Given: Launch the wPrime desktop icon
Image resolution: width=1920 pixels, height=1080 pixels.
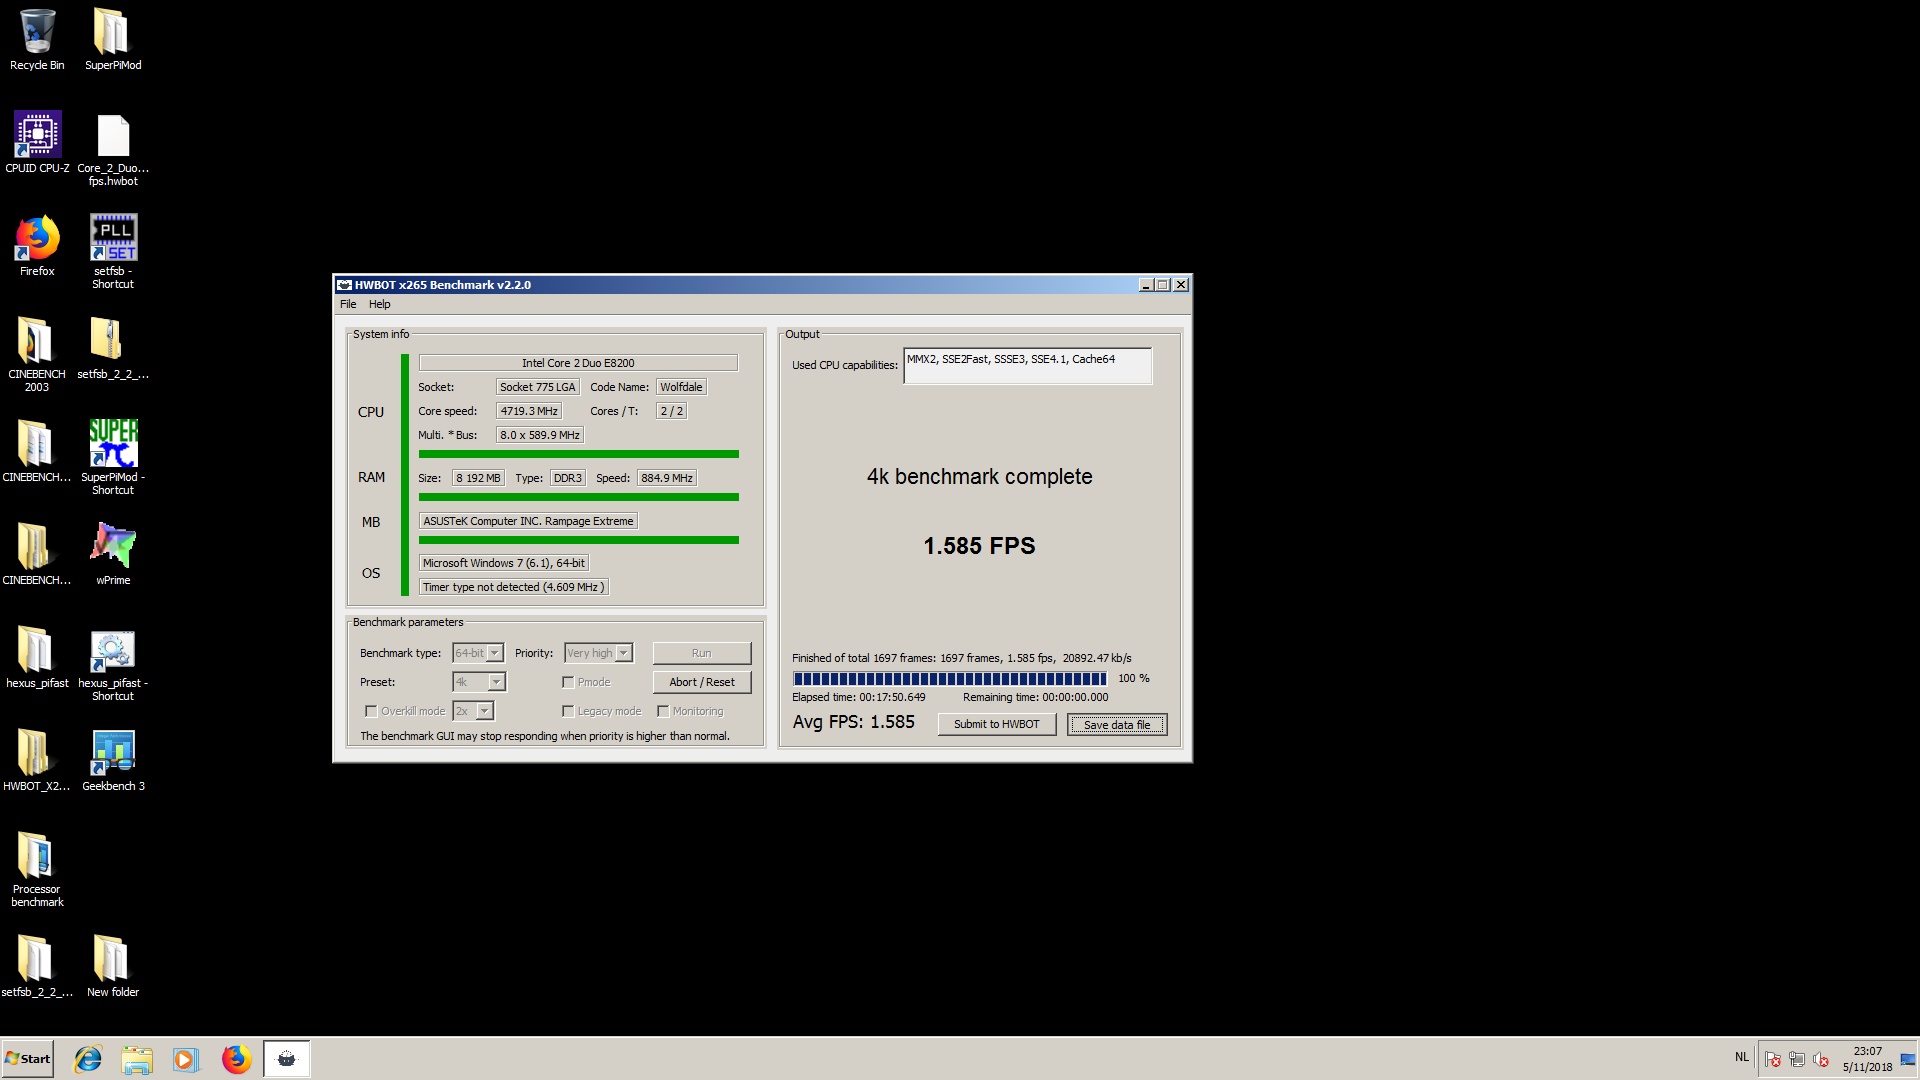Looking at the screenshot, I should click(113, 555).
